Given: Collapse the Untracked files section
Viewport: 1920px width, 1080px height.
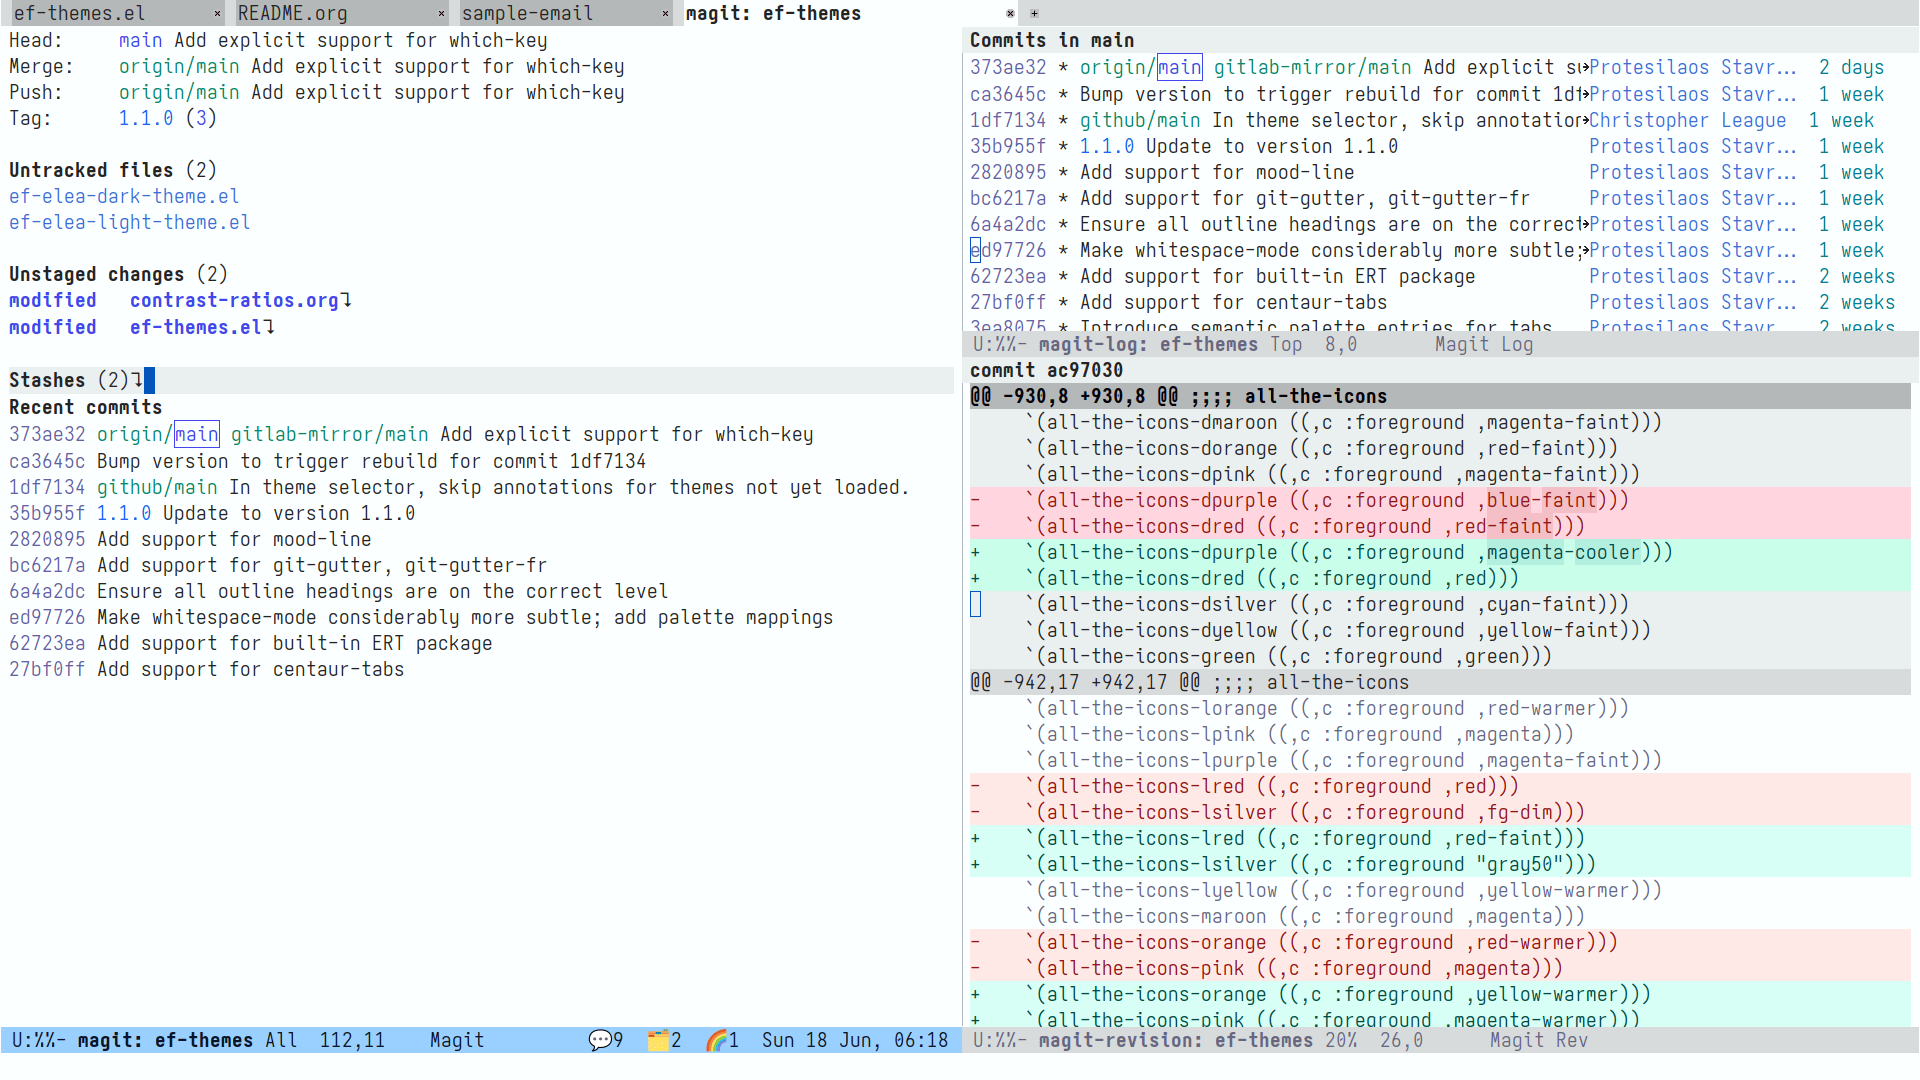Looking at the screenshot, I should [x=112, y=170].
